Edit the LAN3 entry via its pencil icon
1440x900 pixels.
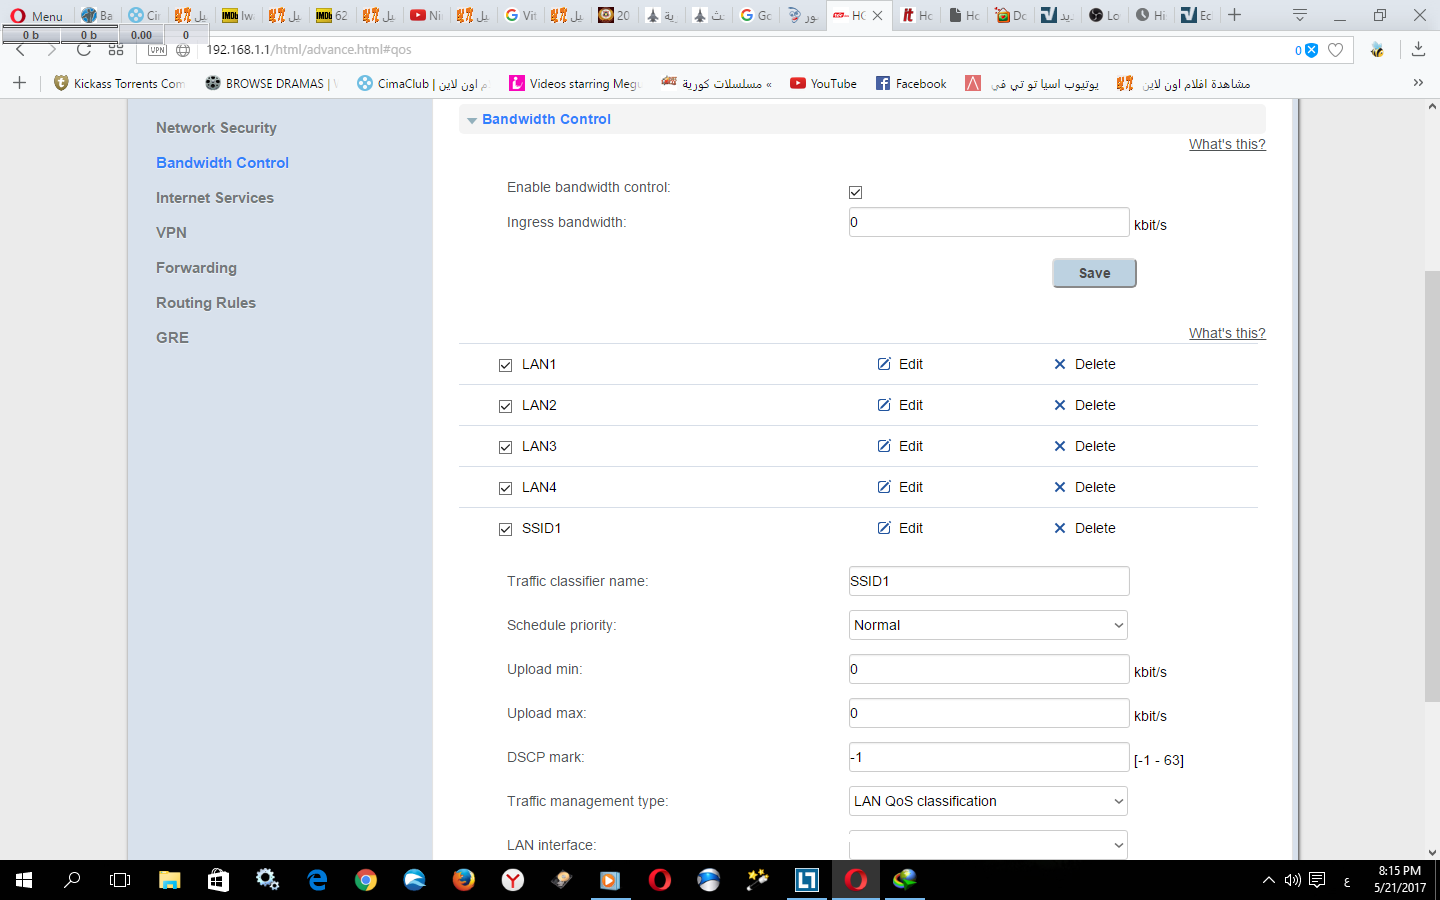[x=884, y=446]
